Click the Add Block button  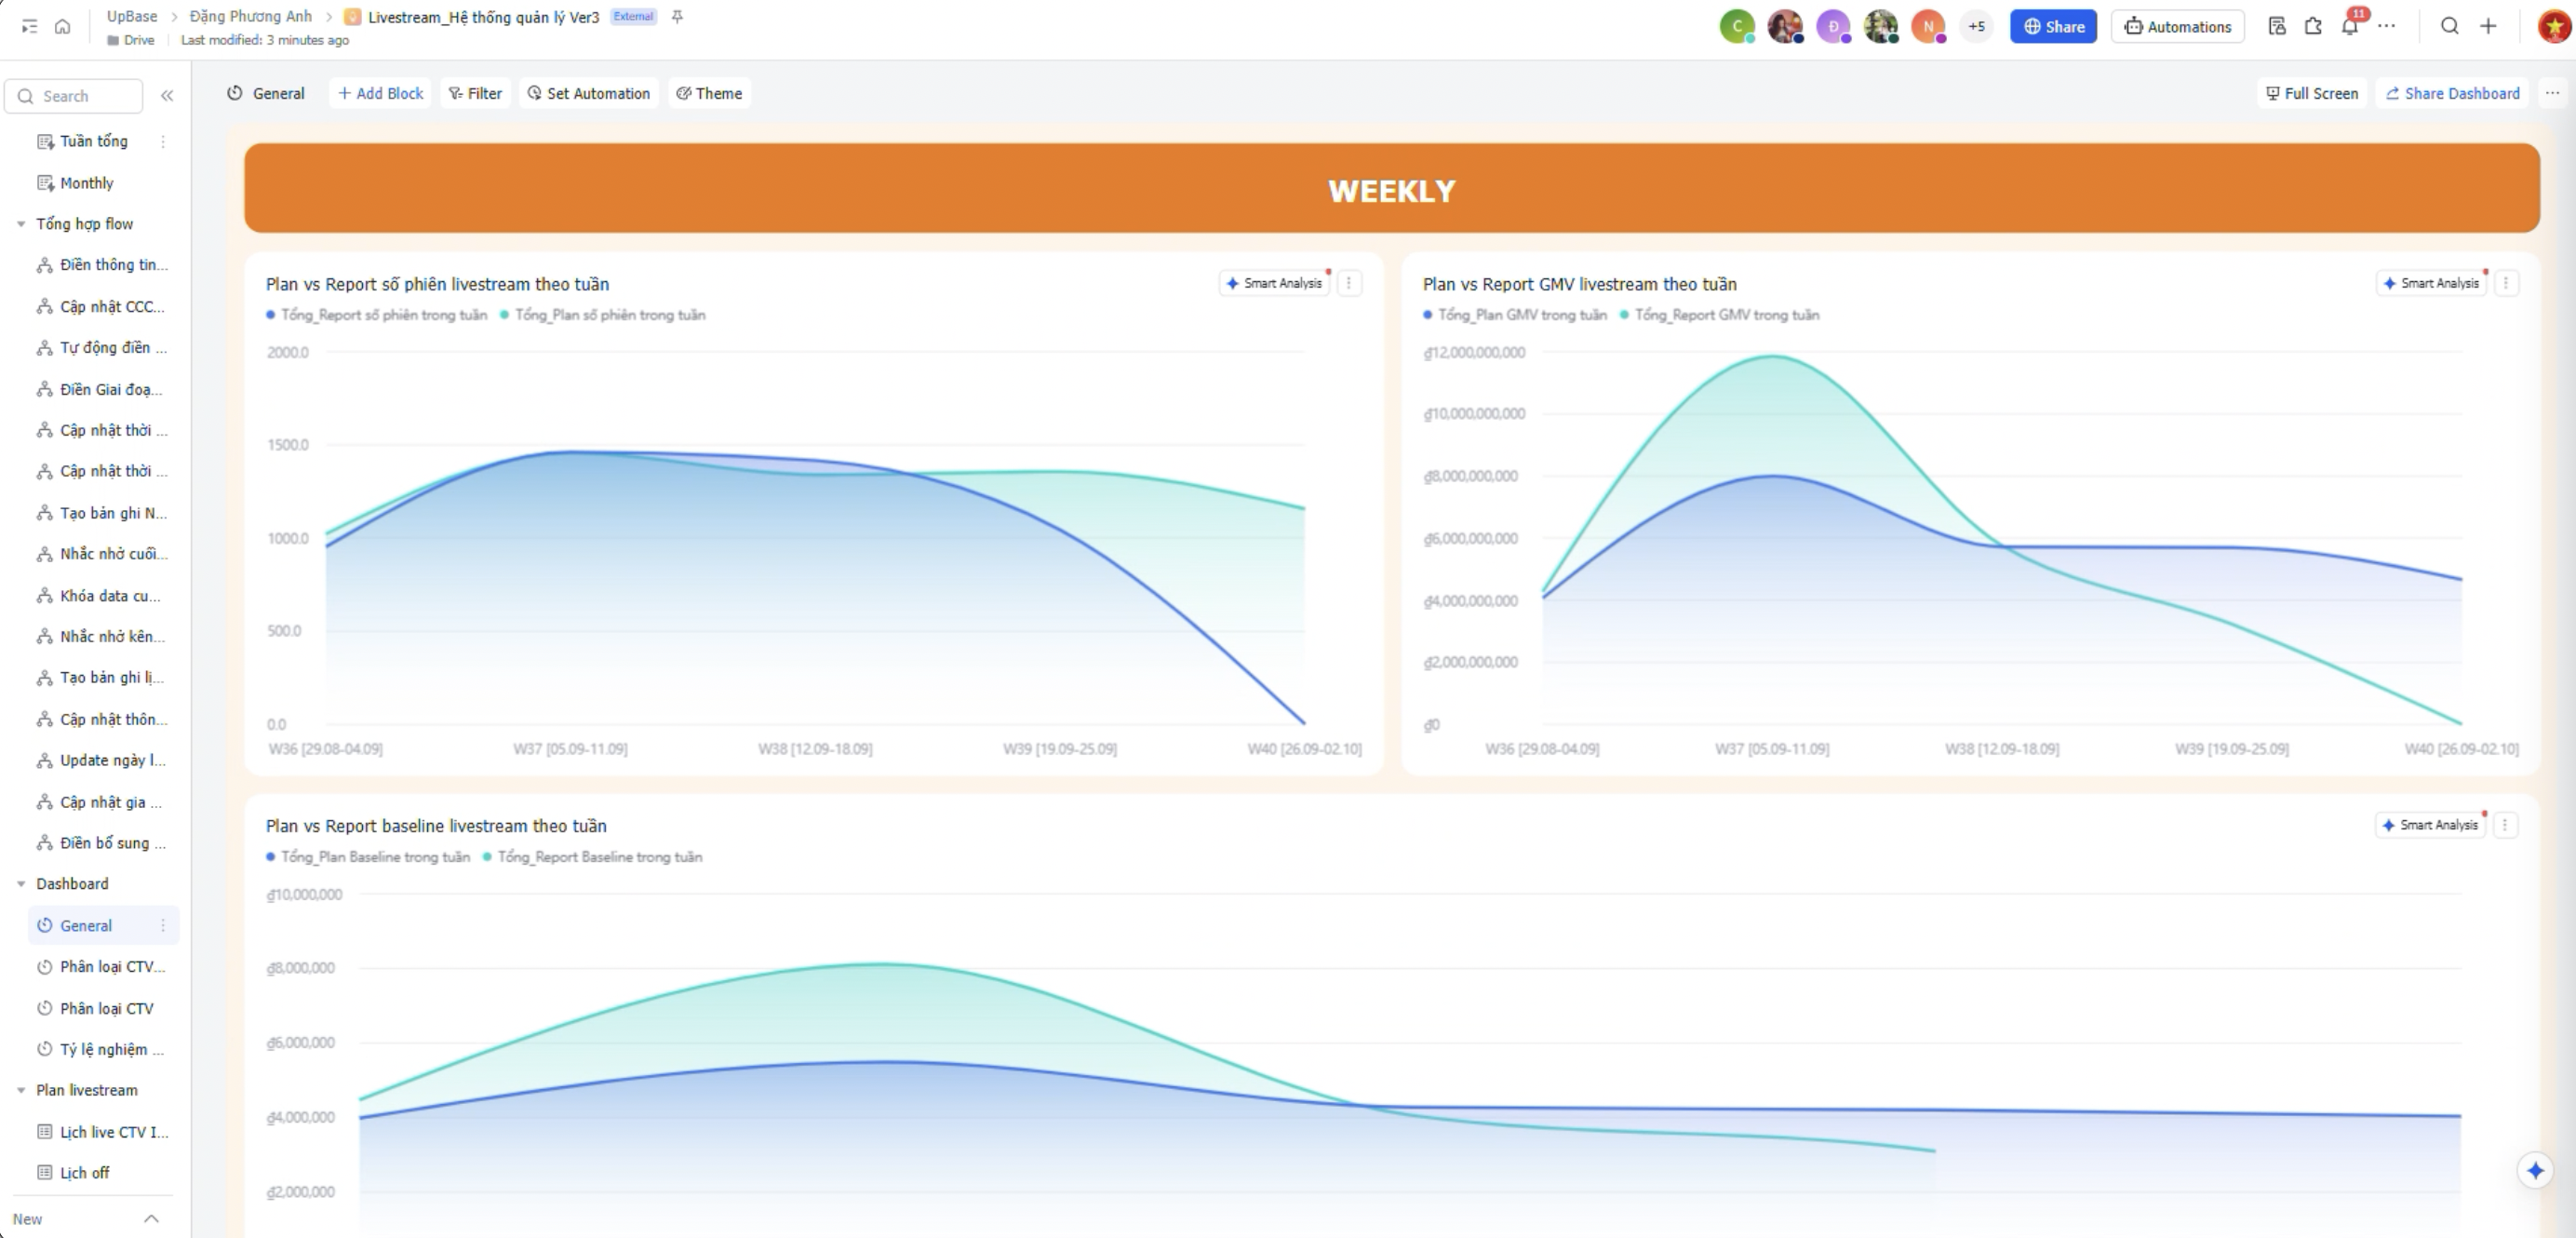[380, 94]
